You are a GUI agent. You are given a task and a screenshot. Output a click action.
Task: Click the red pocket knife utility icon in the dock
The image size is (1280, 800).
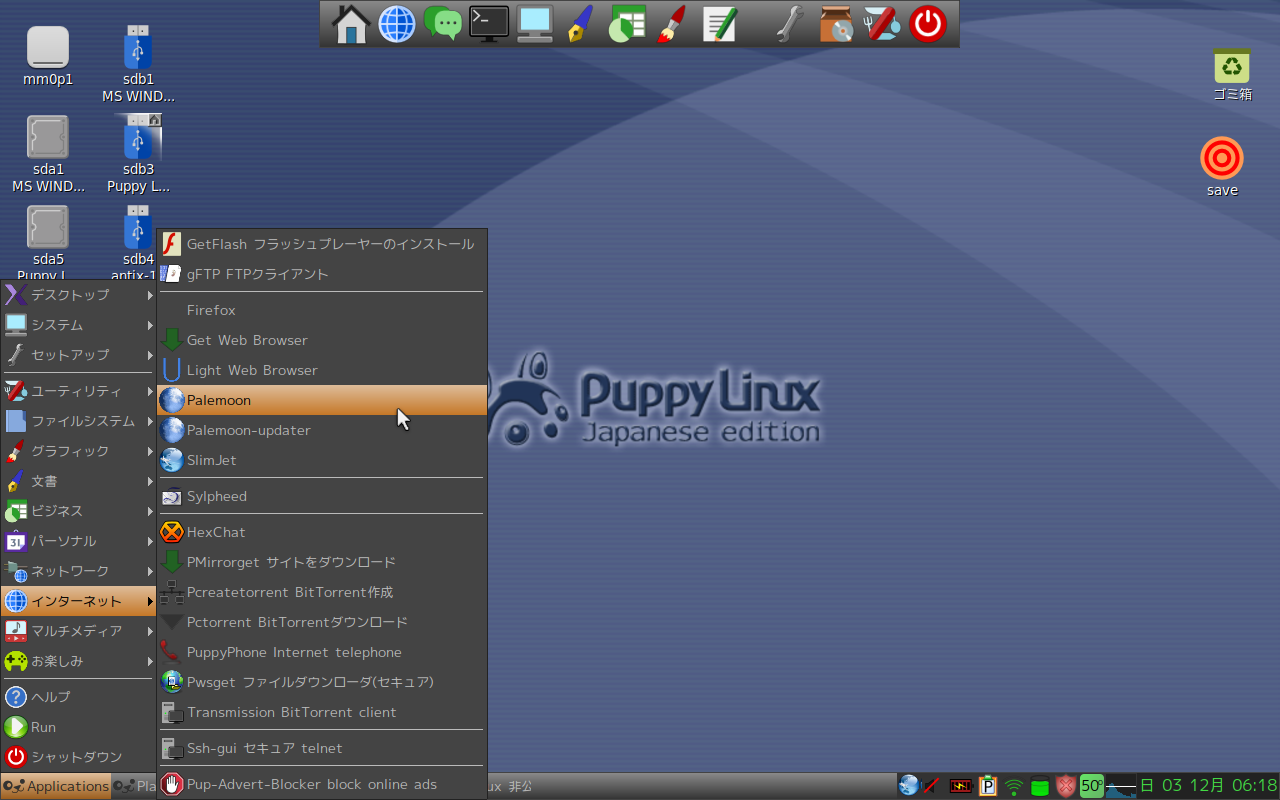[x=882, y=24]
